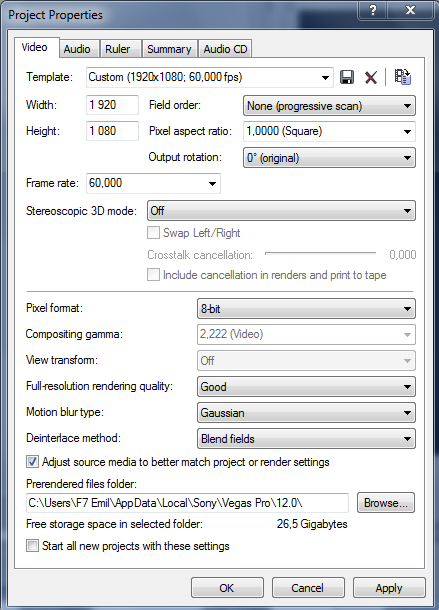Click the Match Media Settings icon

(x=402, y=77)
